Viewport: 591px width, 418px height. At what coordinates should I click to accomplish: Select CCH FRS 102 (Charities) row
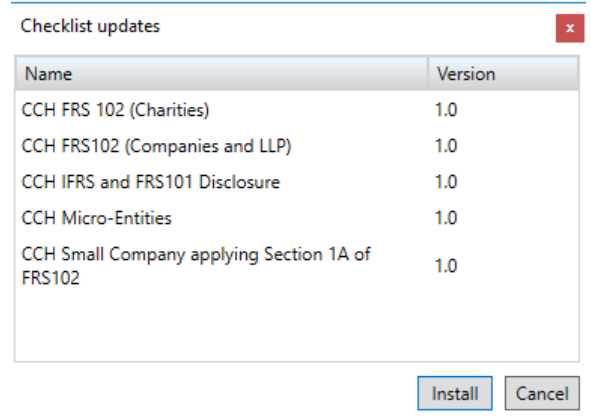coord(297,110)
